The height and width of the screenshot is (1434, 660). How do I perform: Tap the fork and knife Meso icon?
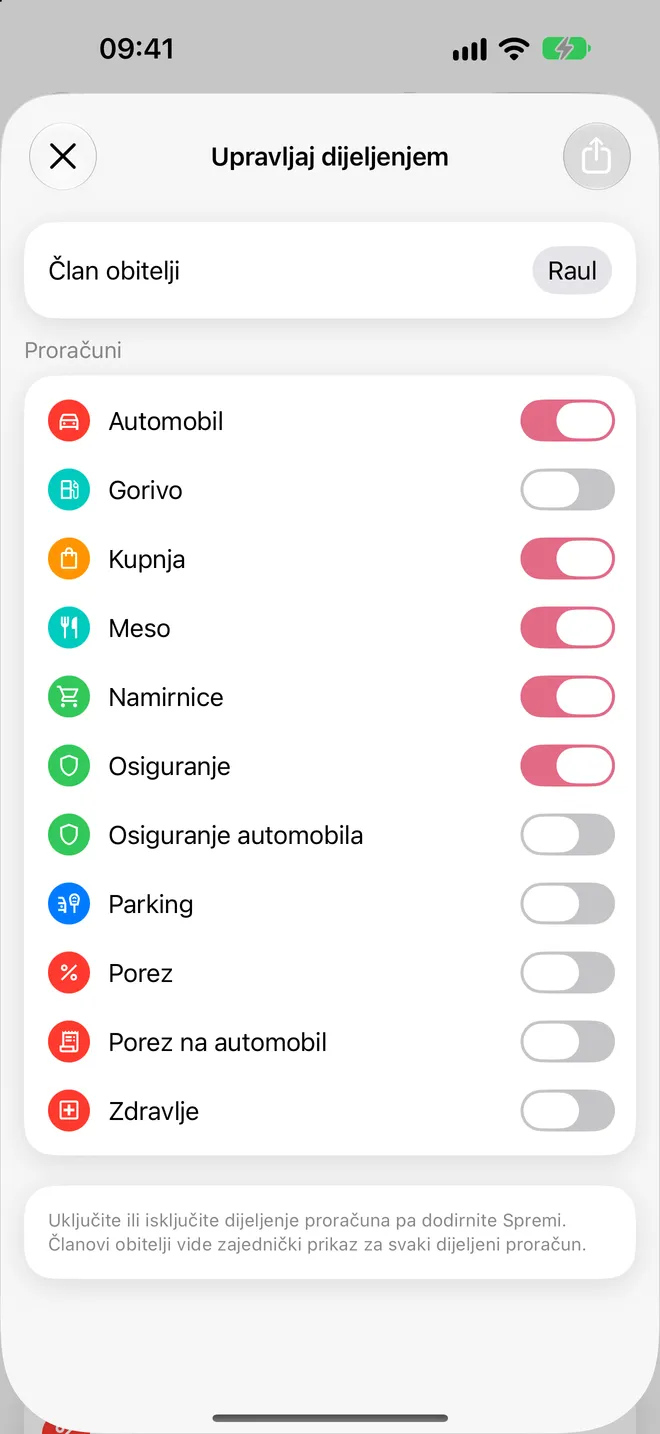coord(69,628)
